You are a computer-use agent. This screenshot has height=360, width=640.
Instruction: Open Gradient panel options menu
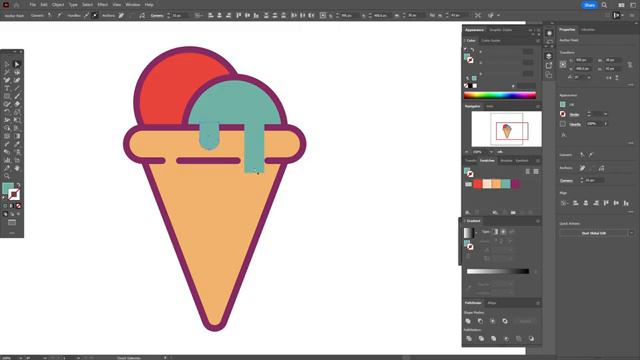point(538,221)
